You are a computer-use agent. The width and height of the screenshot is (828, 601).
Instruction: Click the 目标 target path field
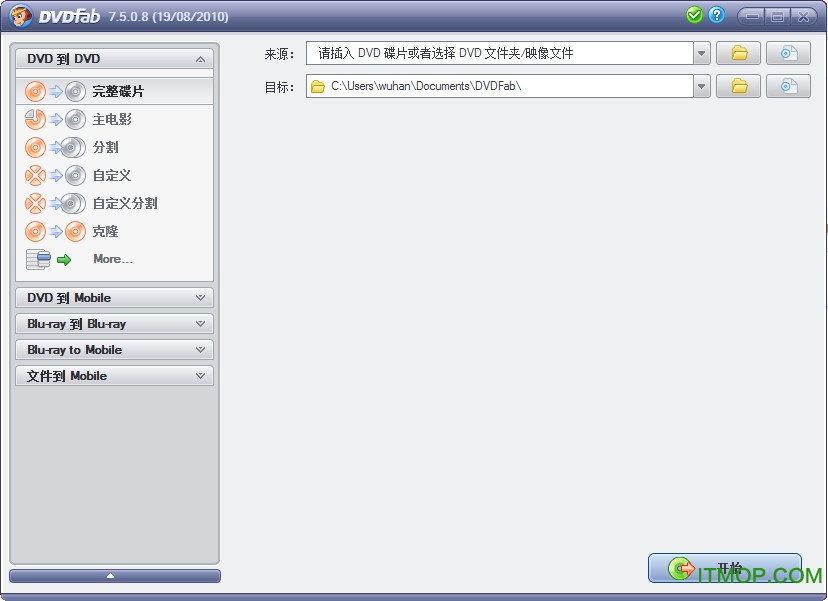point(500,86)
